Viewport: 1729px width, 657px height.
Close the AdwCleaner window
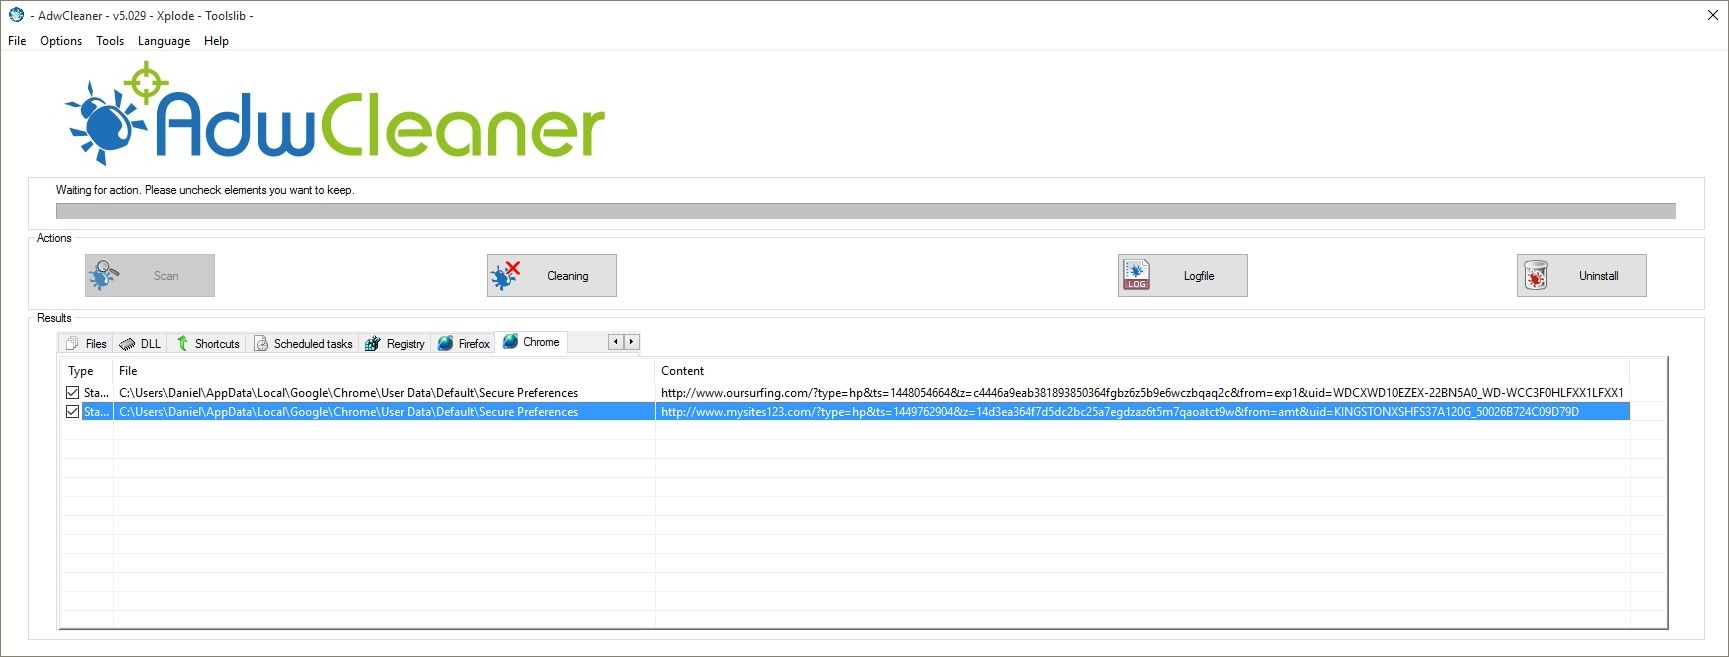[1712, 15]
